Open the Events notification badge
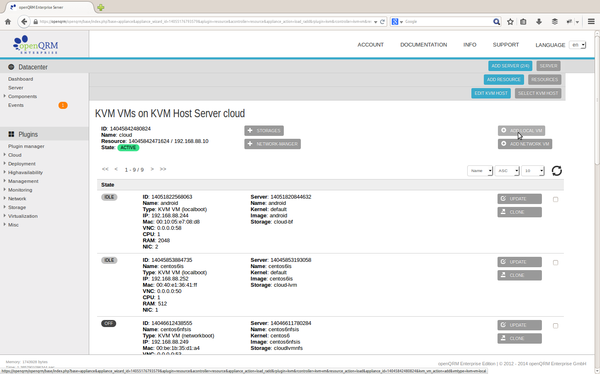Screen dimensions: 600x374 pyautogui.click(x=63, y=105)
